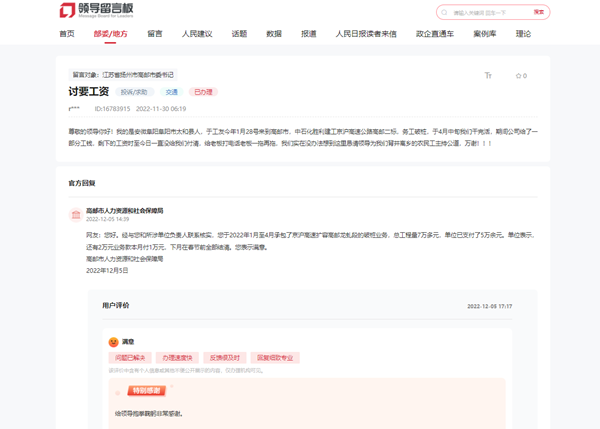Click the star favorite icon
Image resolution: width=600 pixels, height=429 pixels.
tap(518, 76)
